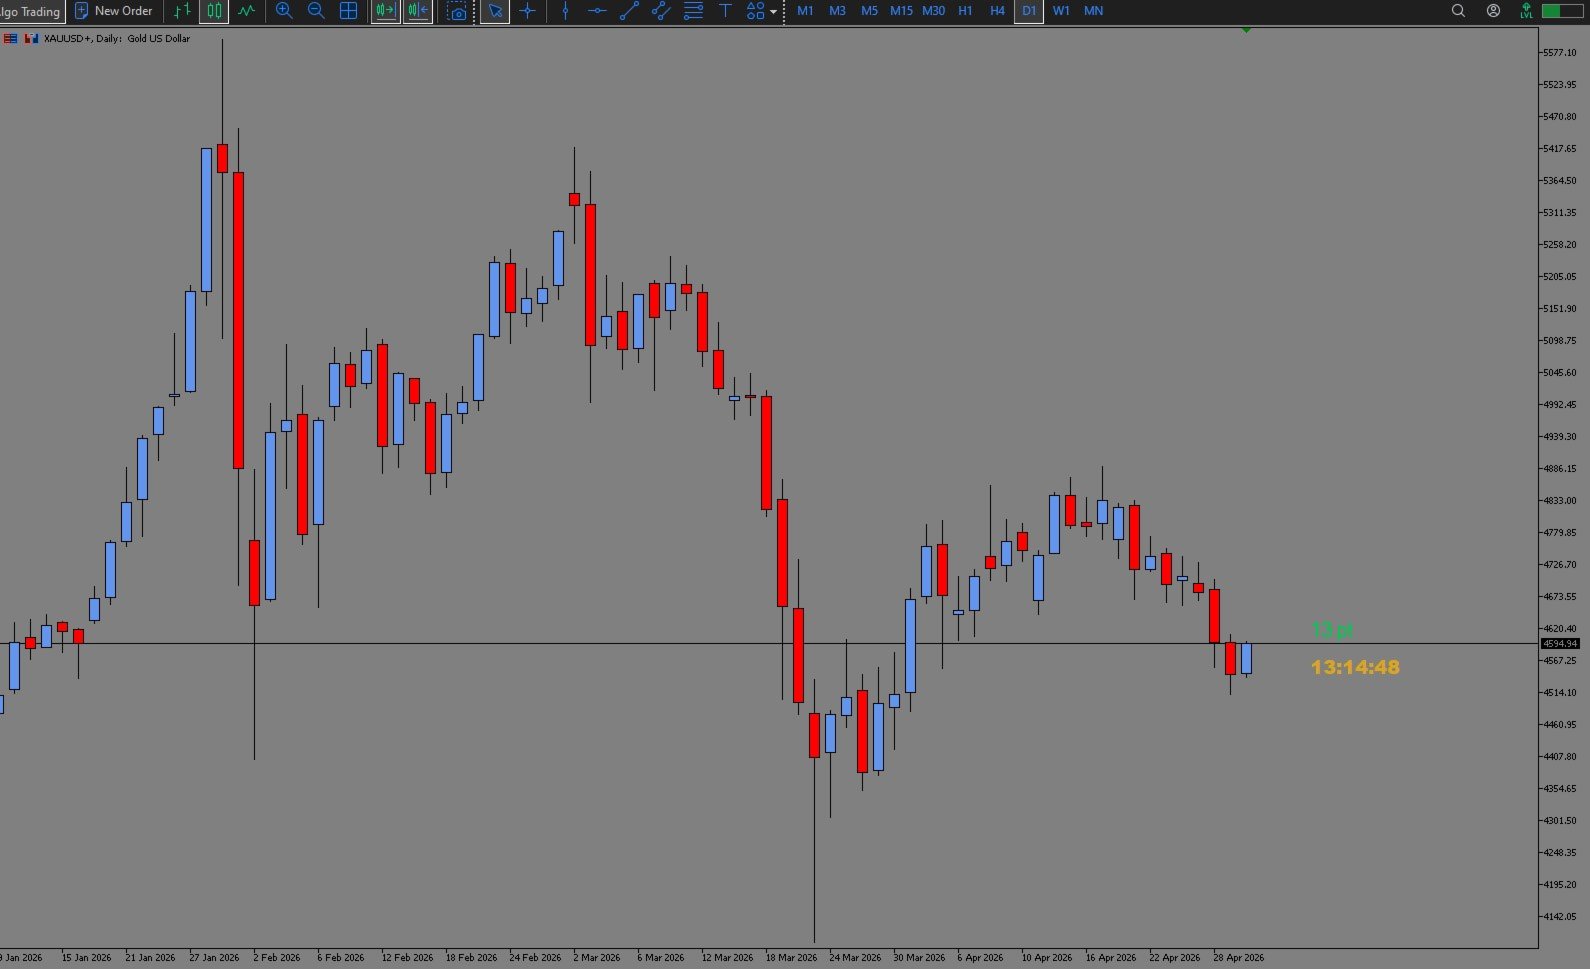Click the 10 Apr 2026 date label
This screenshot has height=969, width=1590.
point(1047,958)
